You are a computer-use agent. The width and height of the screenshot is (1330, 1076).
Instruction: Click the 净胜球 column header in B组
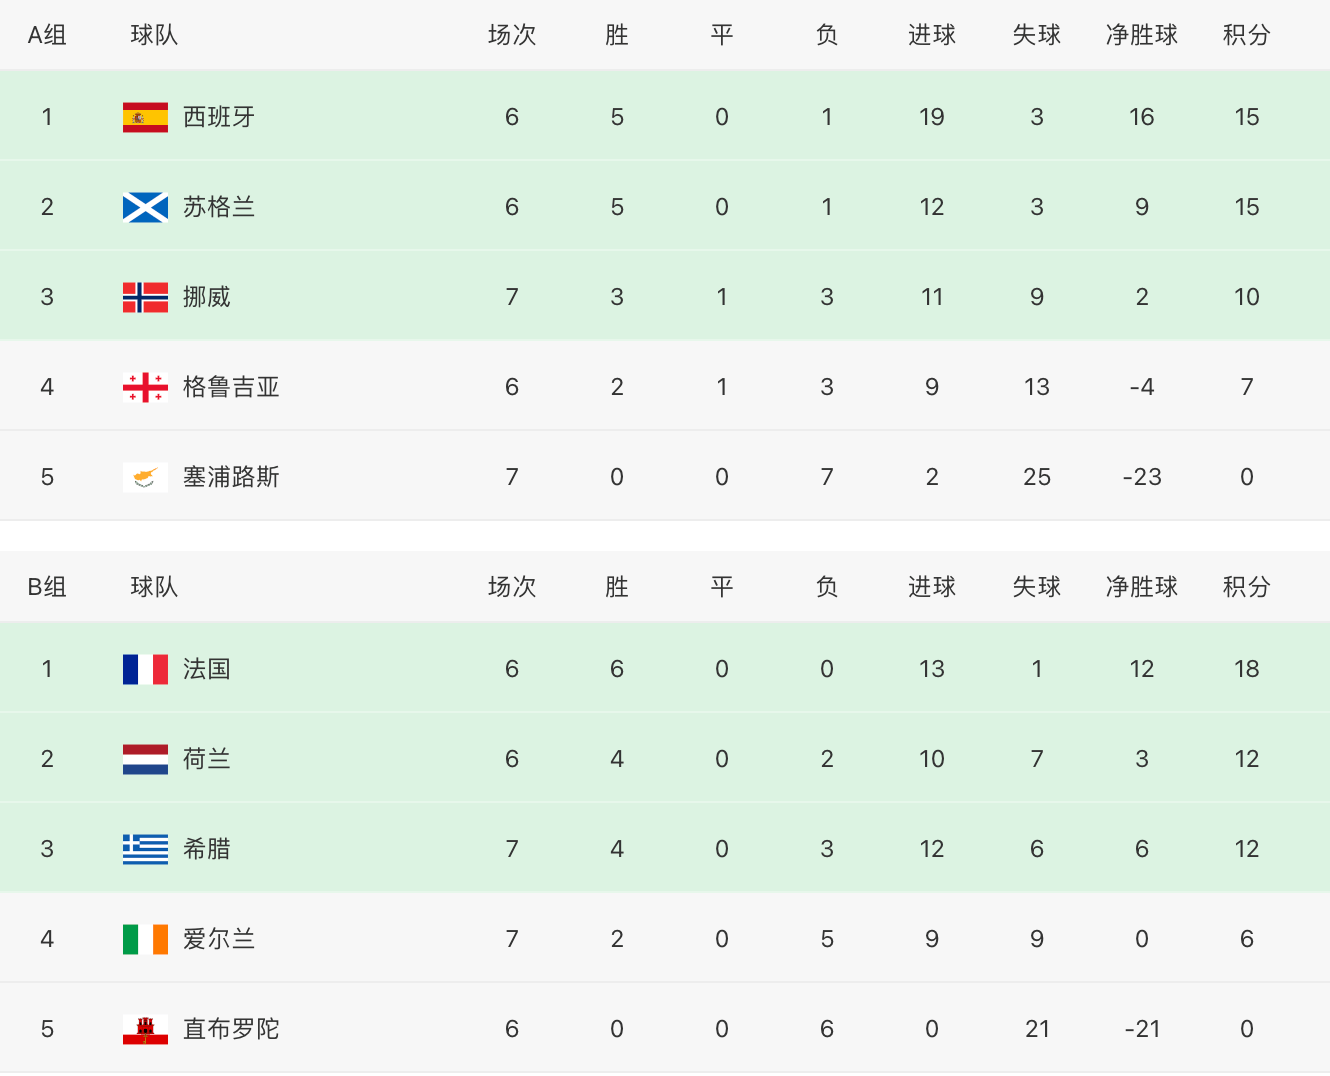click(x=1141, y=587)
